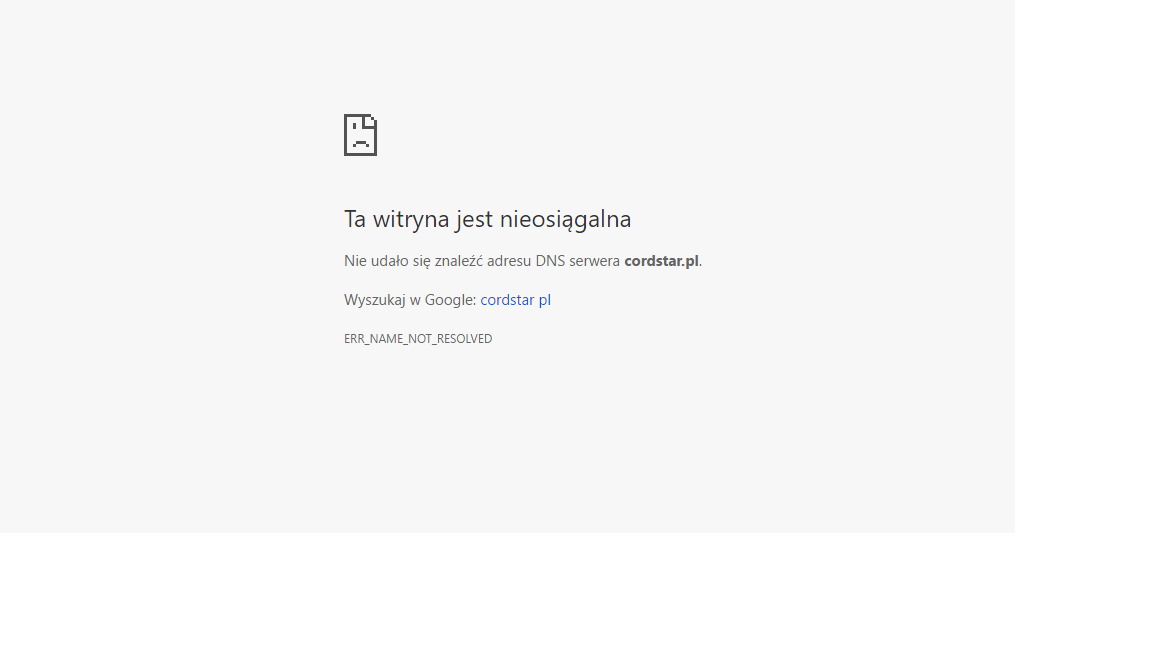
Task: Click the sad page error icon
Action: tap(360, 135)
